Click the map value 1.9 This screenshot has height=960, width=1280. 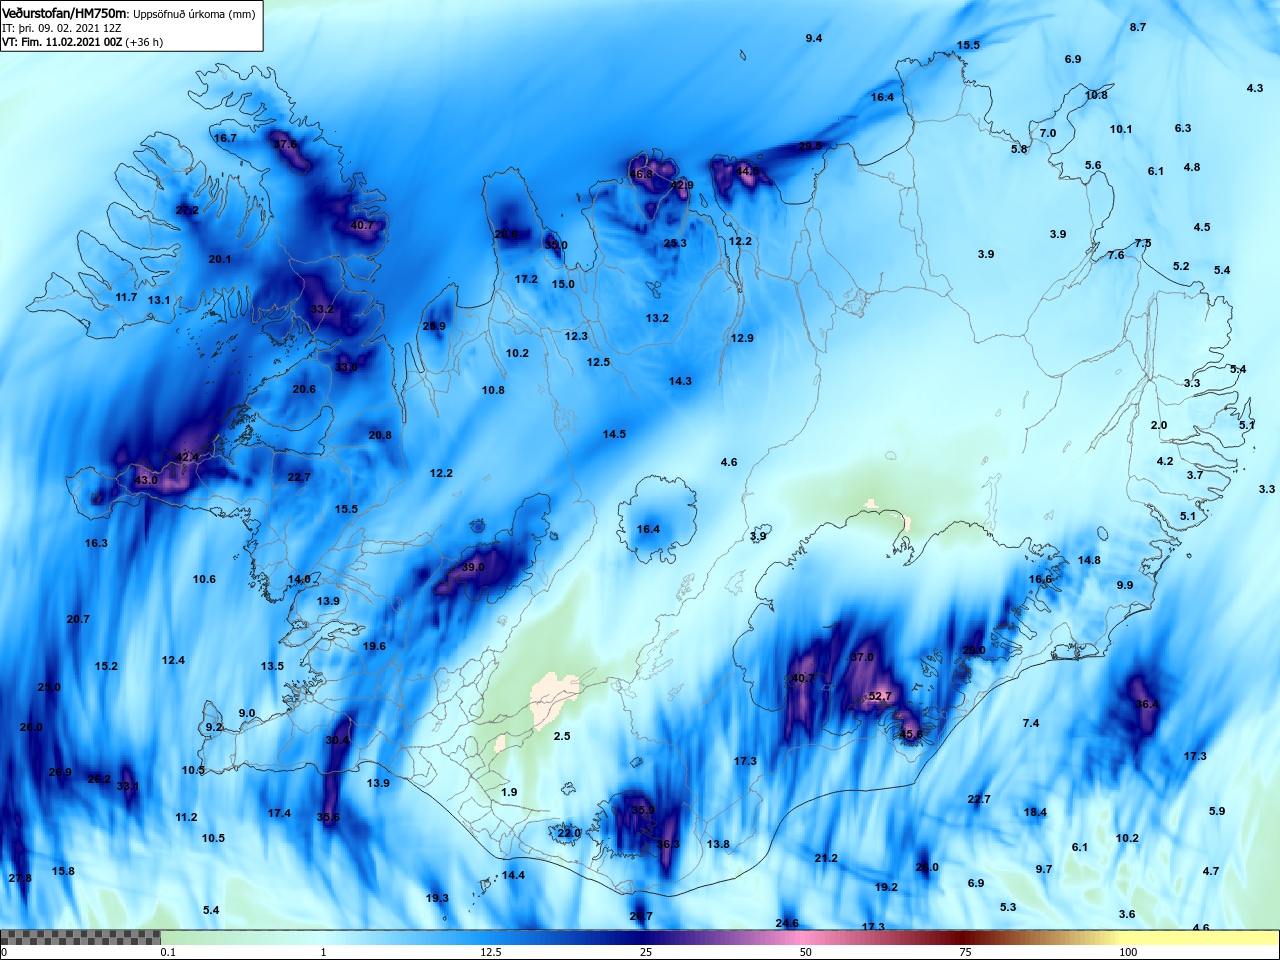click(x=509, y=792)
